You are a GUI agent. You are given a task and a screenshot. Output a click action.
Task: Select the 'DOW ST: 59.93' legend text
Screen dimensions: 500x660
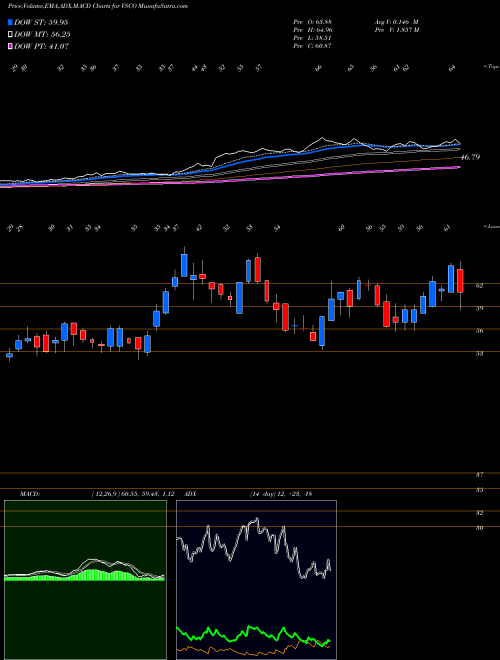(41, 22)
